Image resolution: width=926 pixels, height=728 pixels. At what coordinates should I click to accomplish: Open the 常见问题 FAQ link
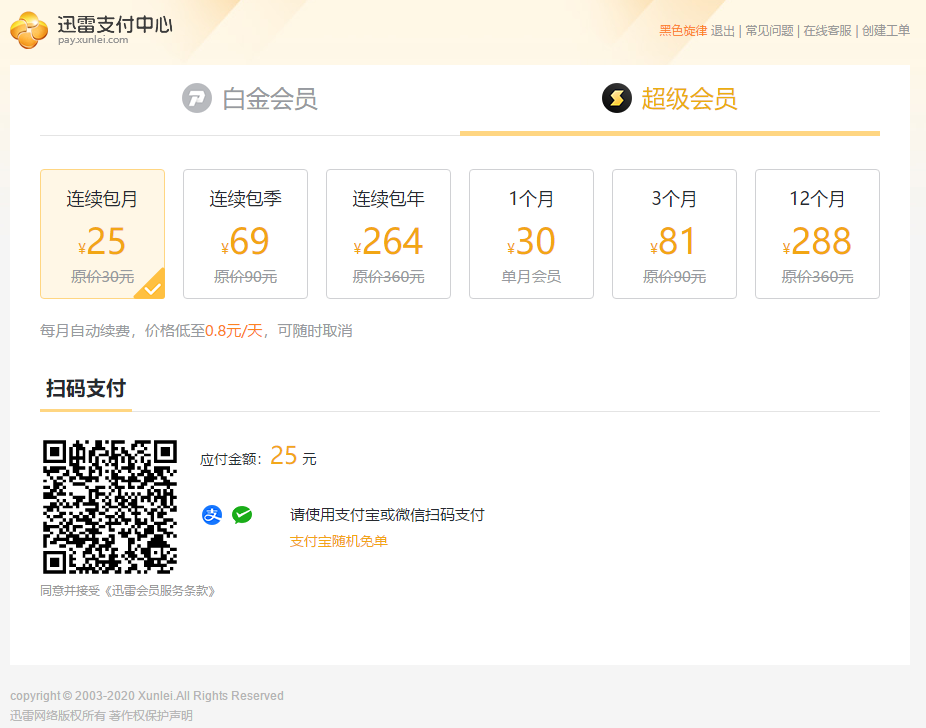pos(769,31)
